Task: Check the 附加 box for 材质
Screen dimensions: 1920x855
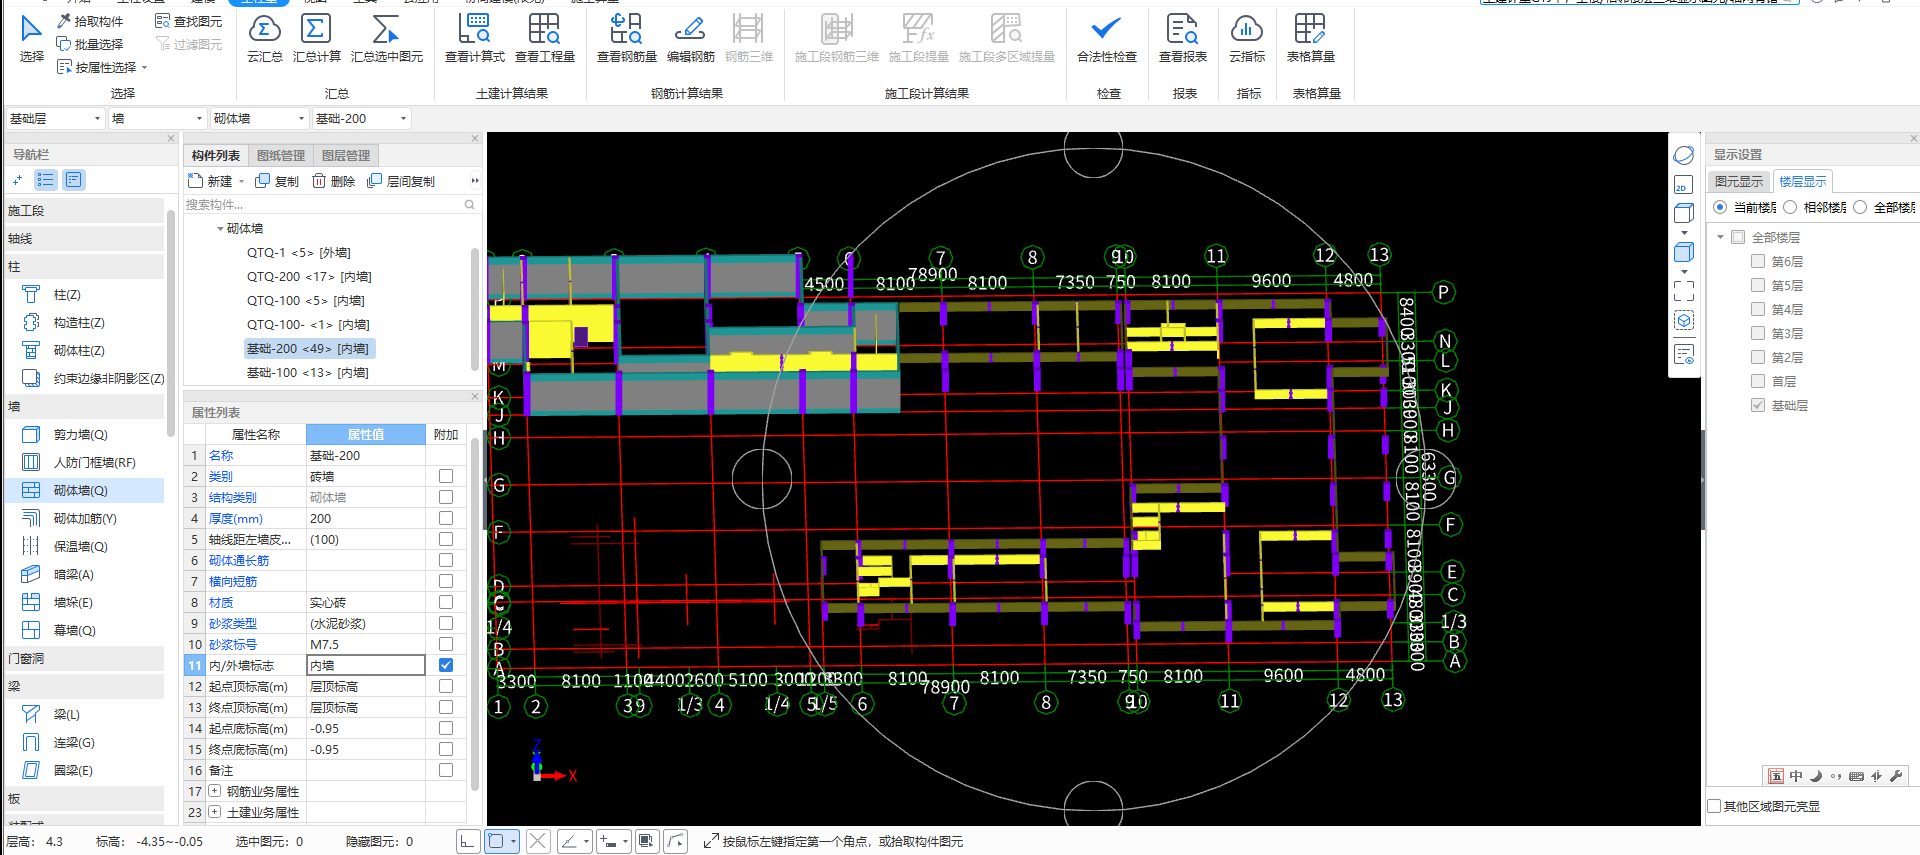Action: (446, 602)
